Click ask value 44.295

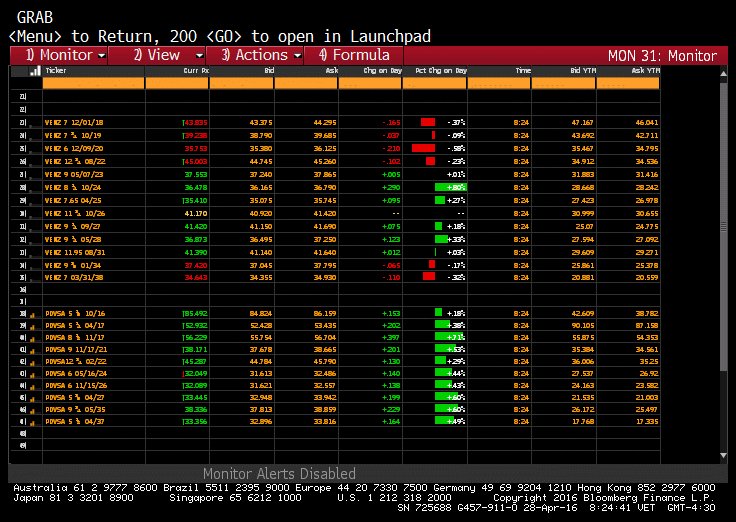pos(325,123)
